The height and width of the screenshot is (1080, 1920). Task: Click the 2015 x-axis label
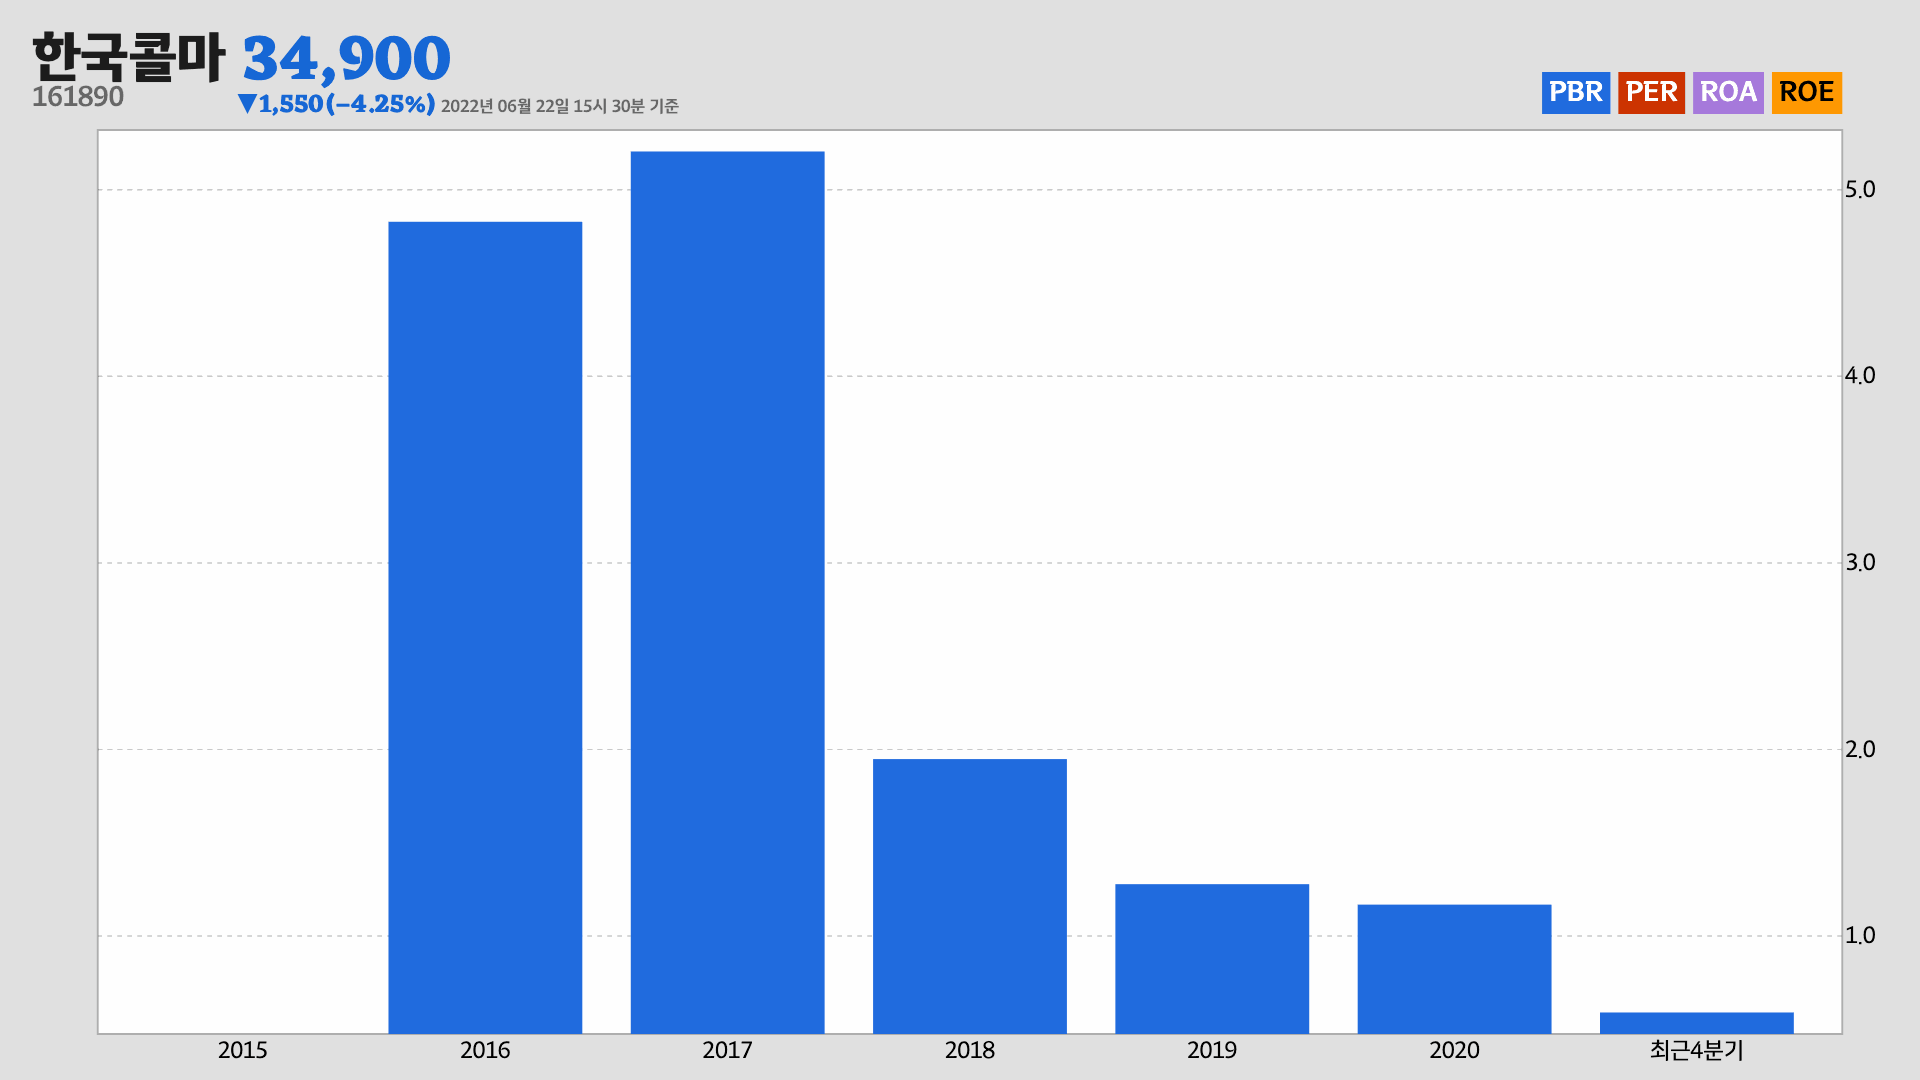(x=243, y=1050)
